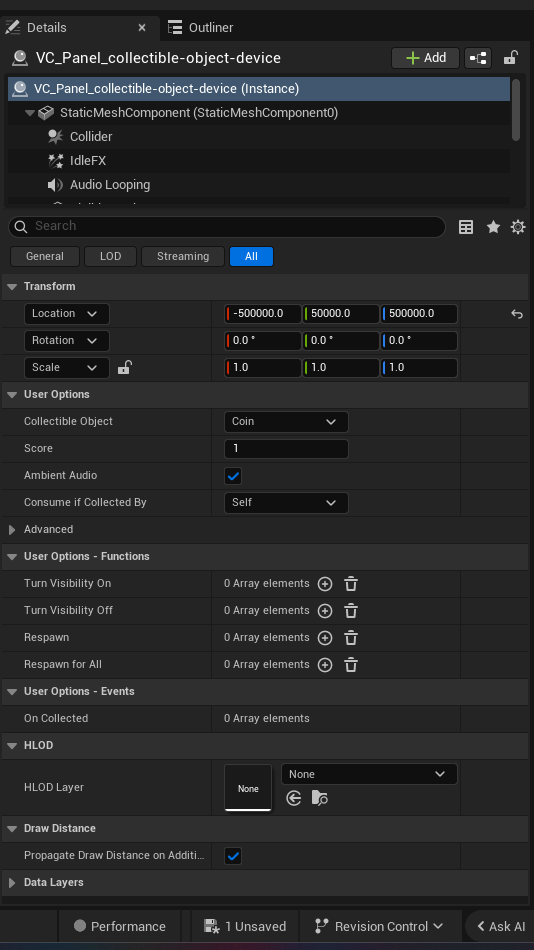This screenshot has height=950, width=534.
Task: Open Details view settings gear icon
Action: pyautogui.click(x=518, y=227)
